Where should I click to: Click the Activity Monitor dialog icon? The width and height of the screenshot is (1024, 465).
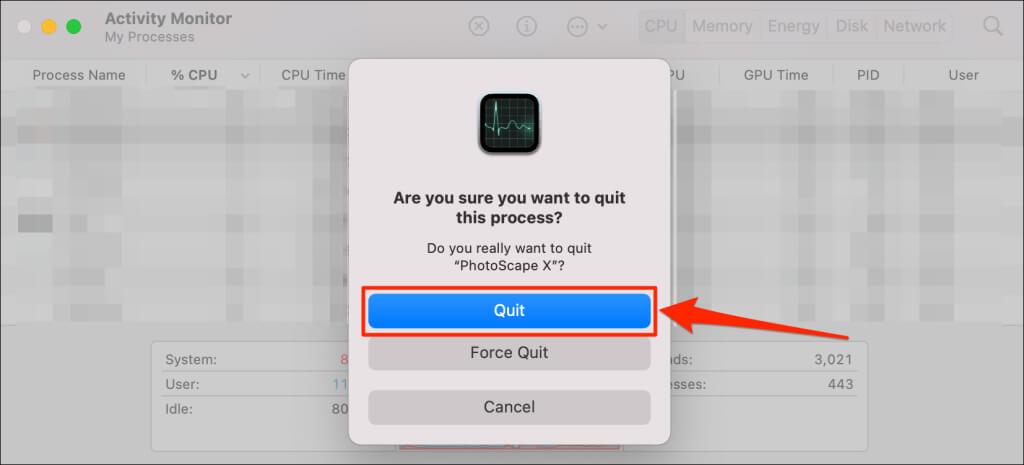click(509, 123)
